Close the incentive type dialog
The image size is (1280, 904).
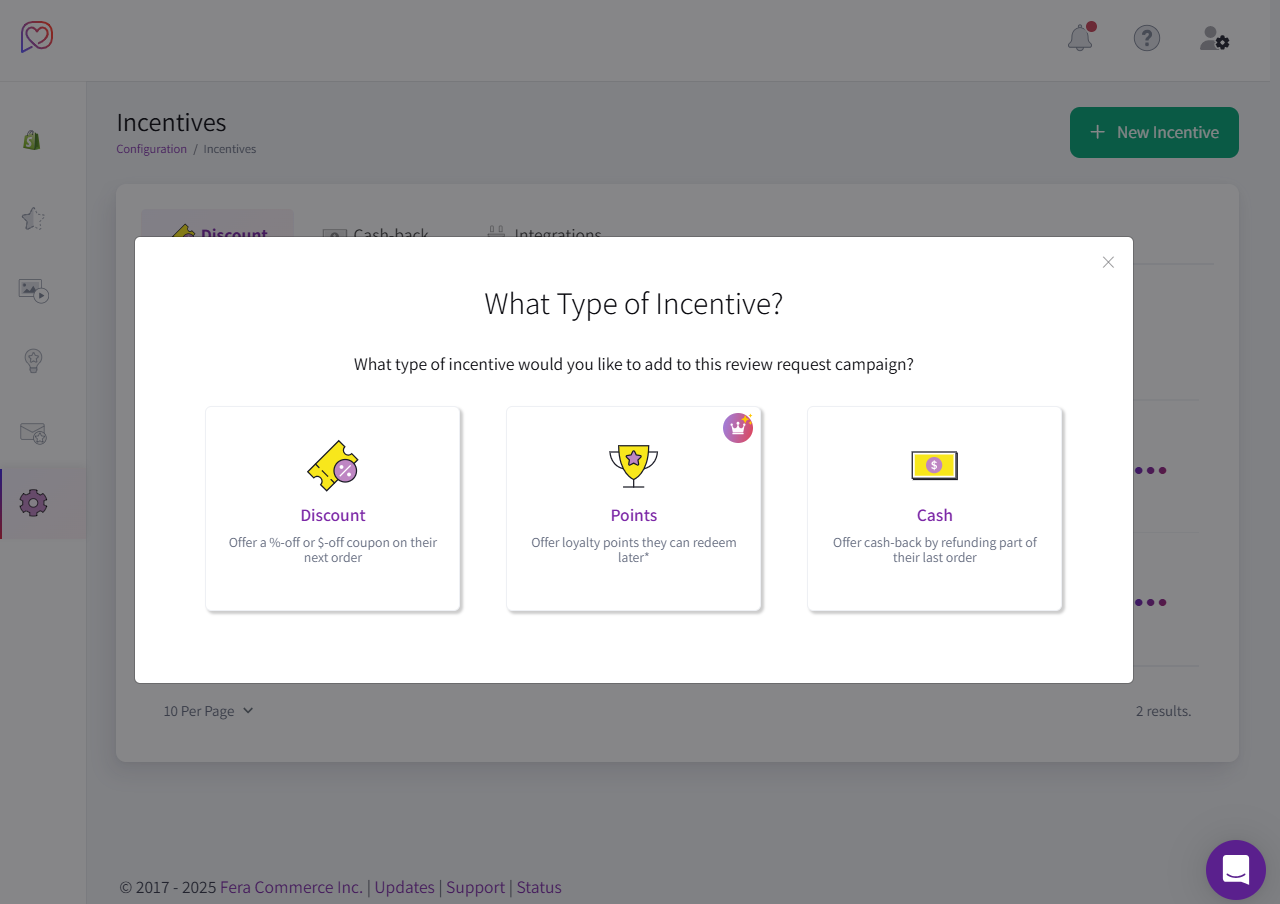click(1108, 262)
